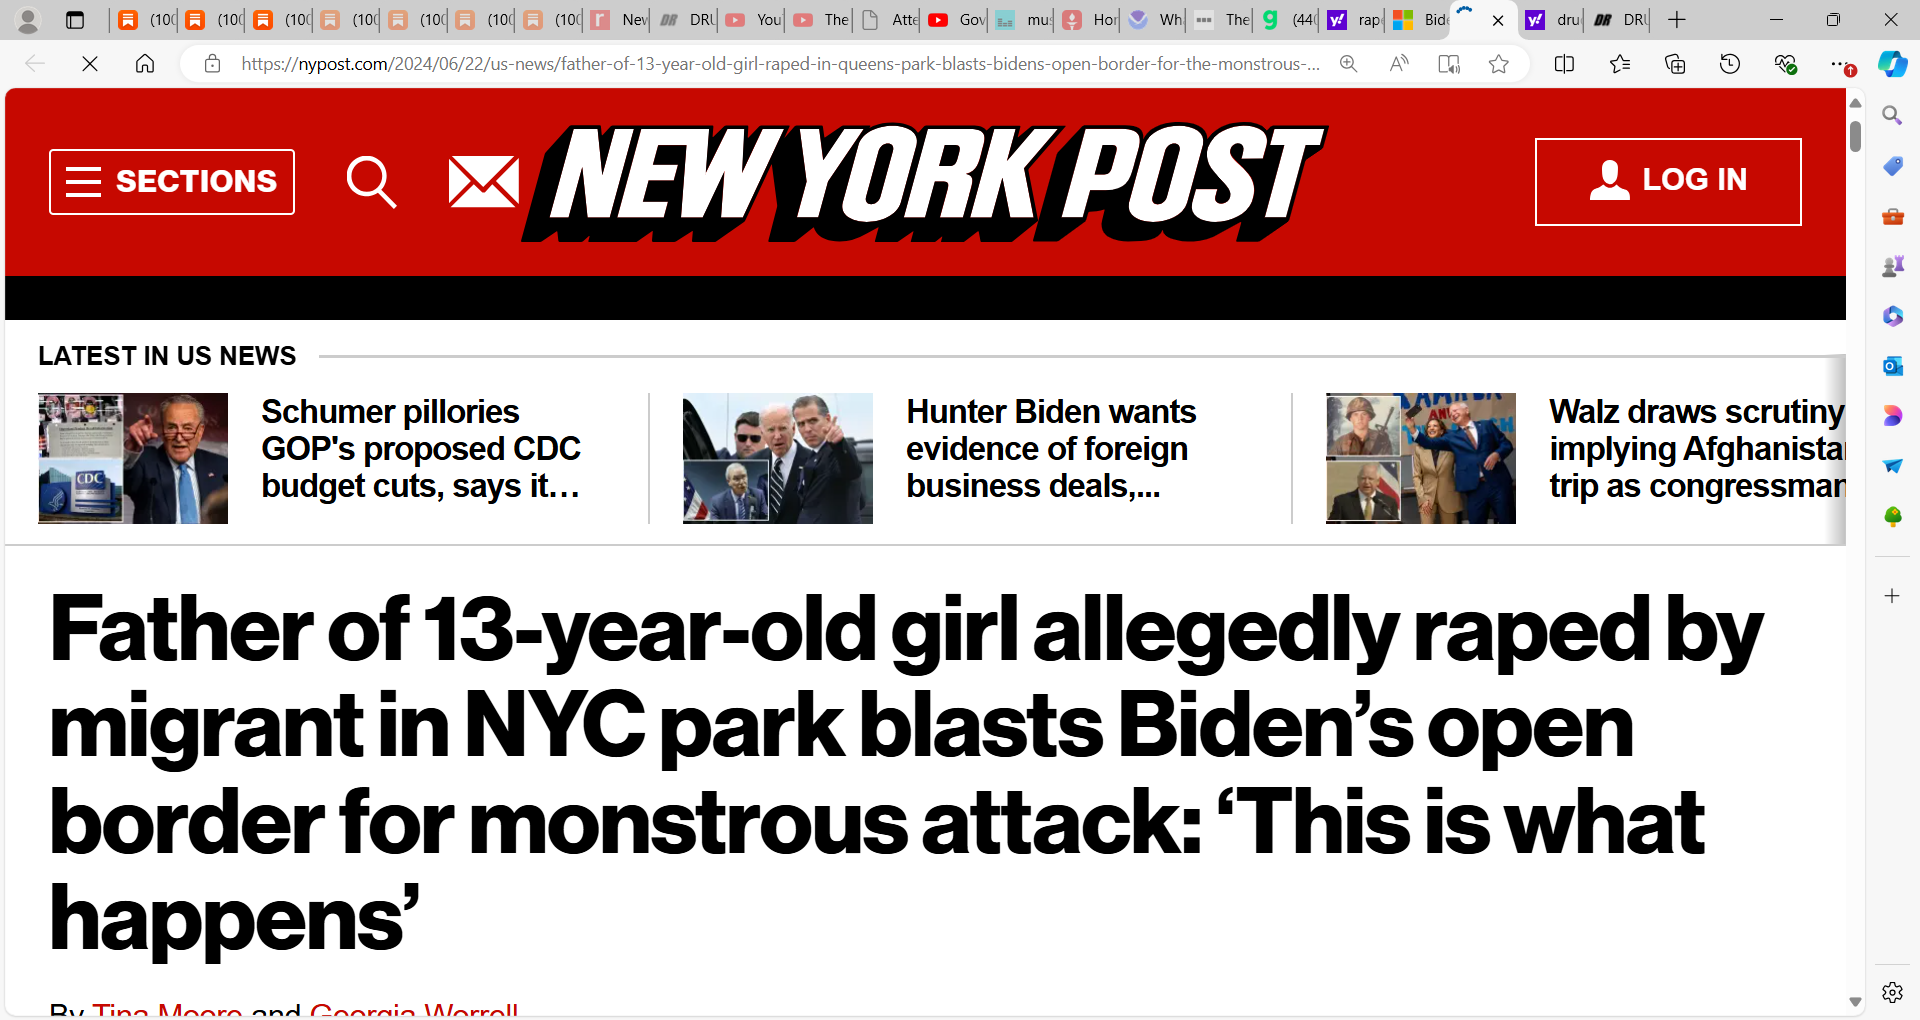Click the address bar URL field
Viewport: 1920px width, 1020px height.
point(780,64)
